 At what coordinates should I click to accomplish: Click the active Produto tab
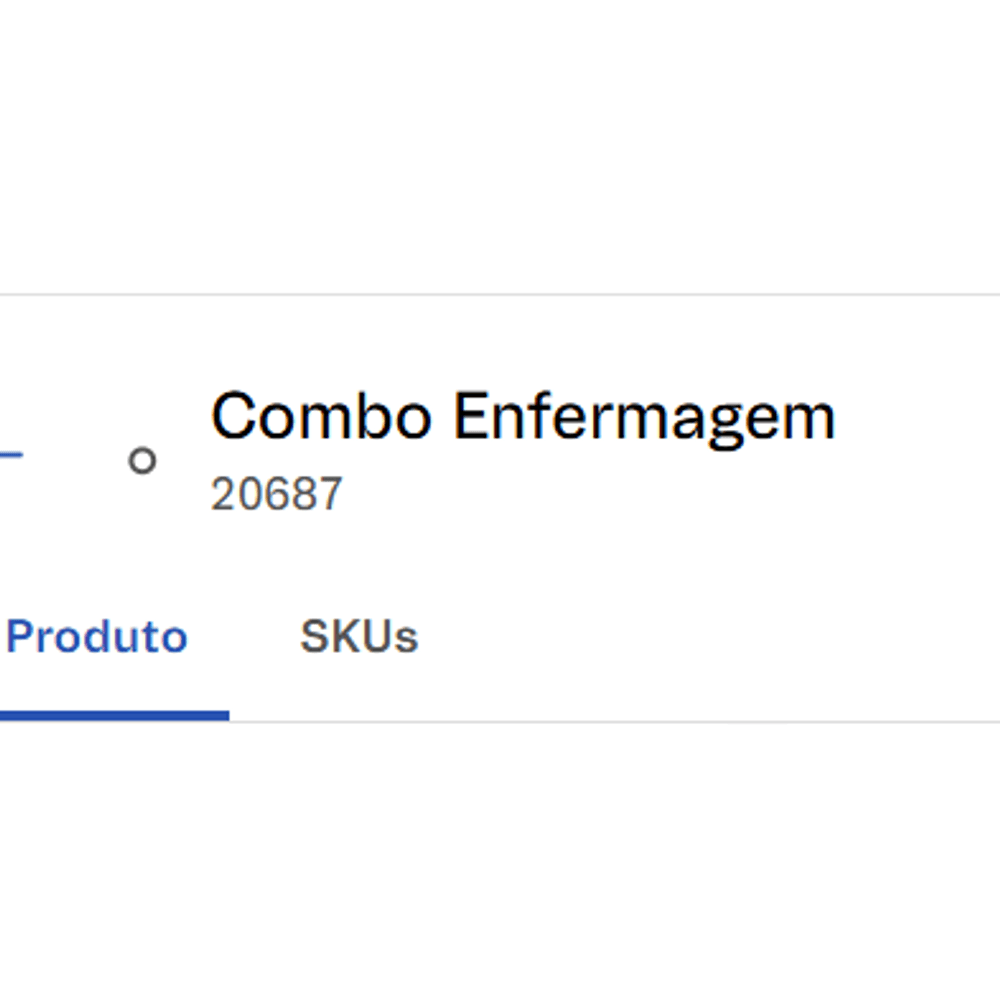pyautogui.click(x=97, y=637)
